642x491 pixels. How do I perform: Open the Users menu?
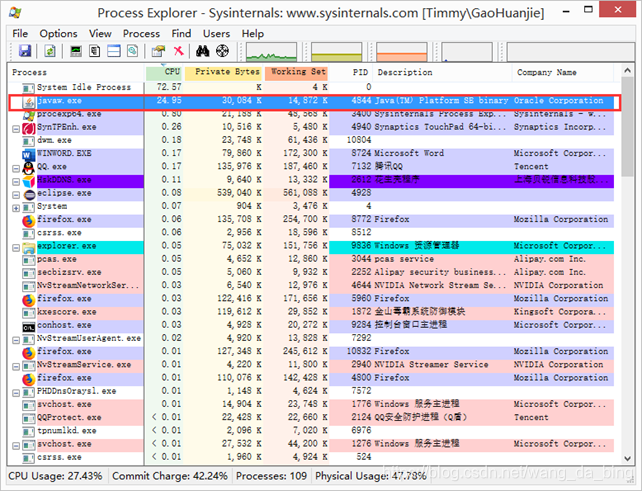[x=216, y=34]
